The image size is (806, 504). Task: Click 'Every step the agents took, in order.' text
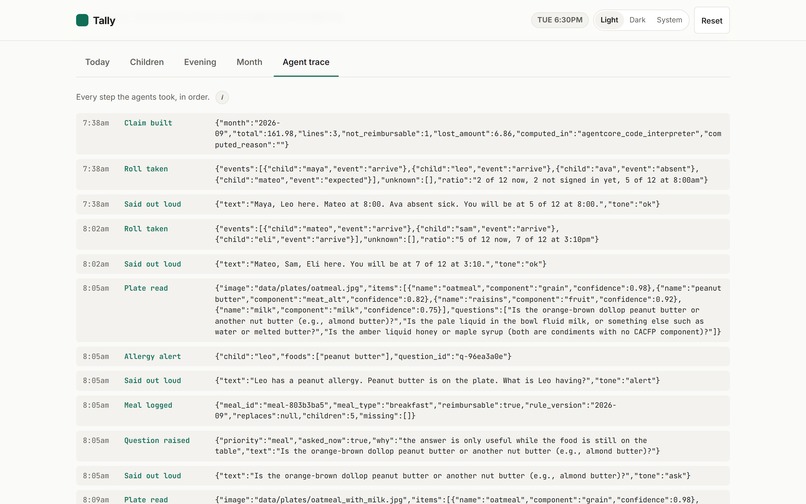143,97
